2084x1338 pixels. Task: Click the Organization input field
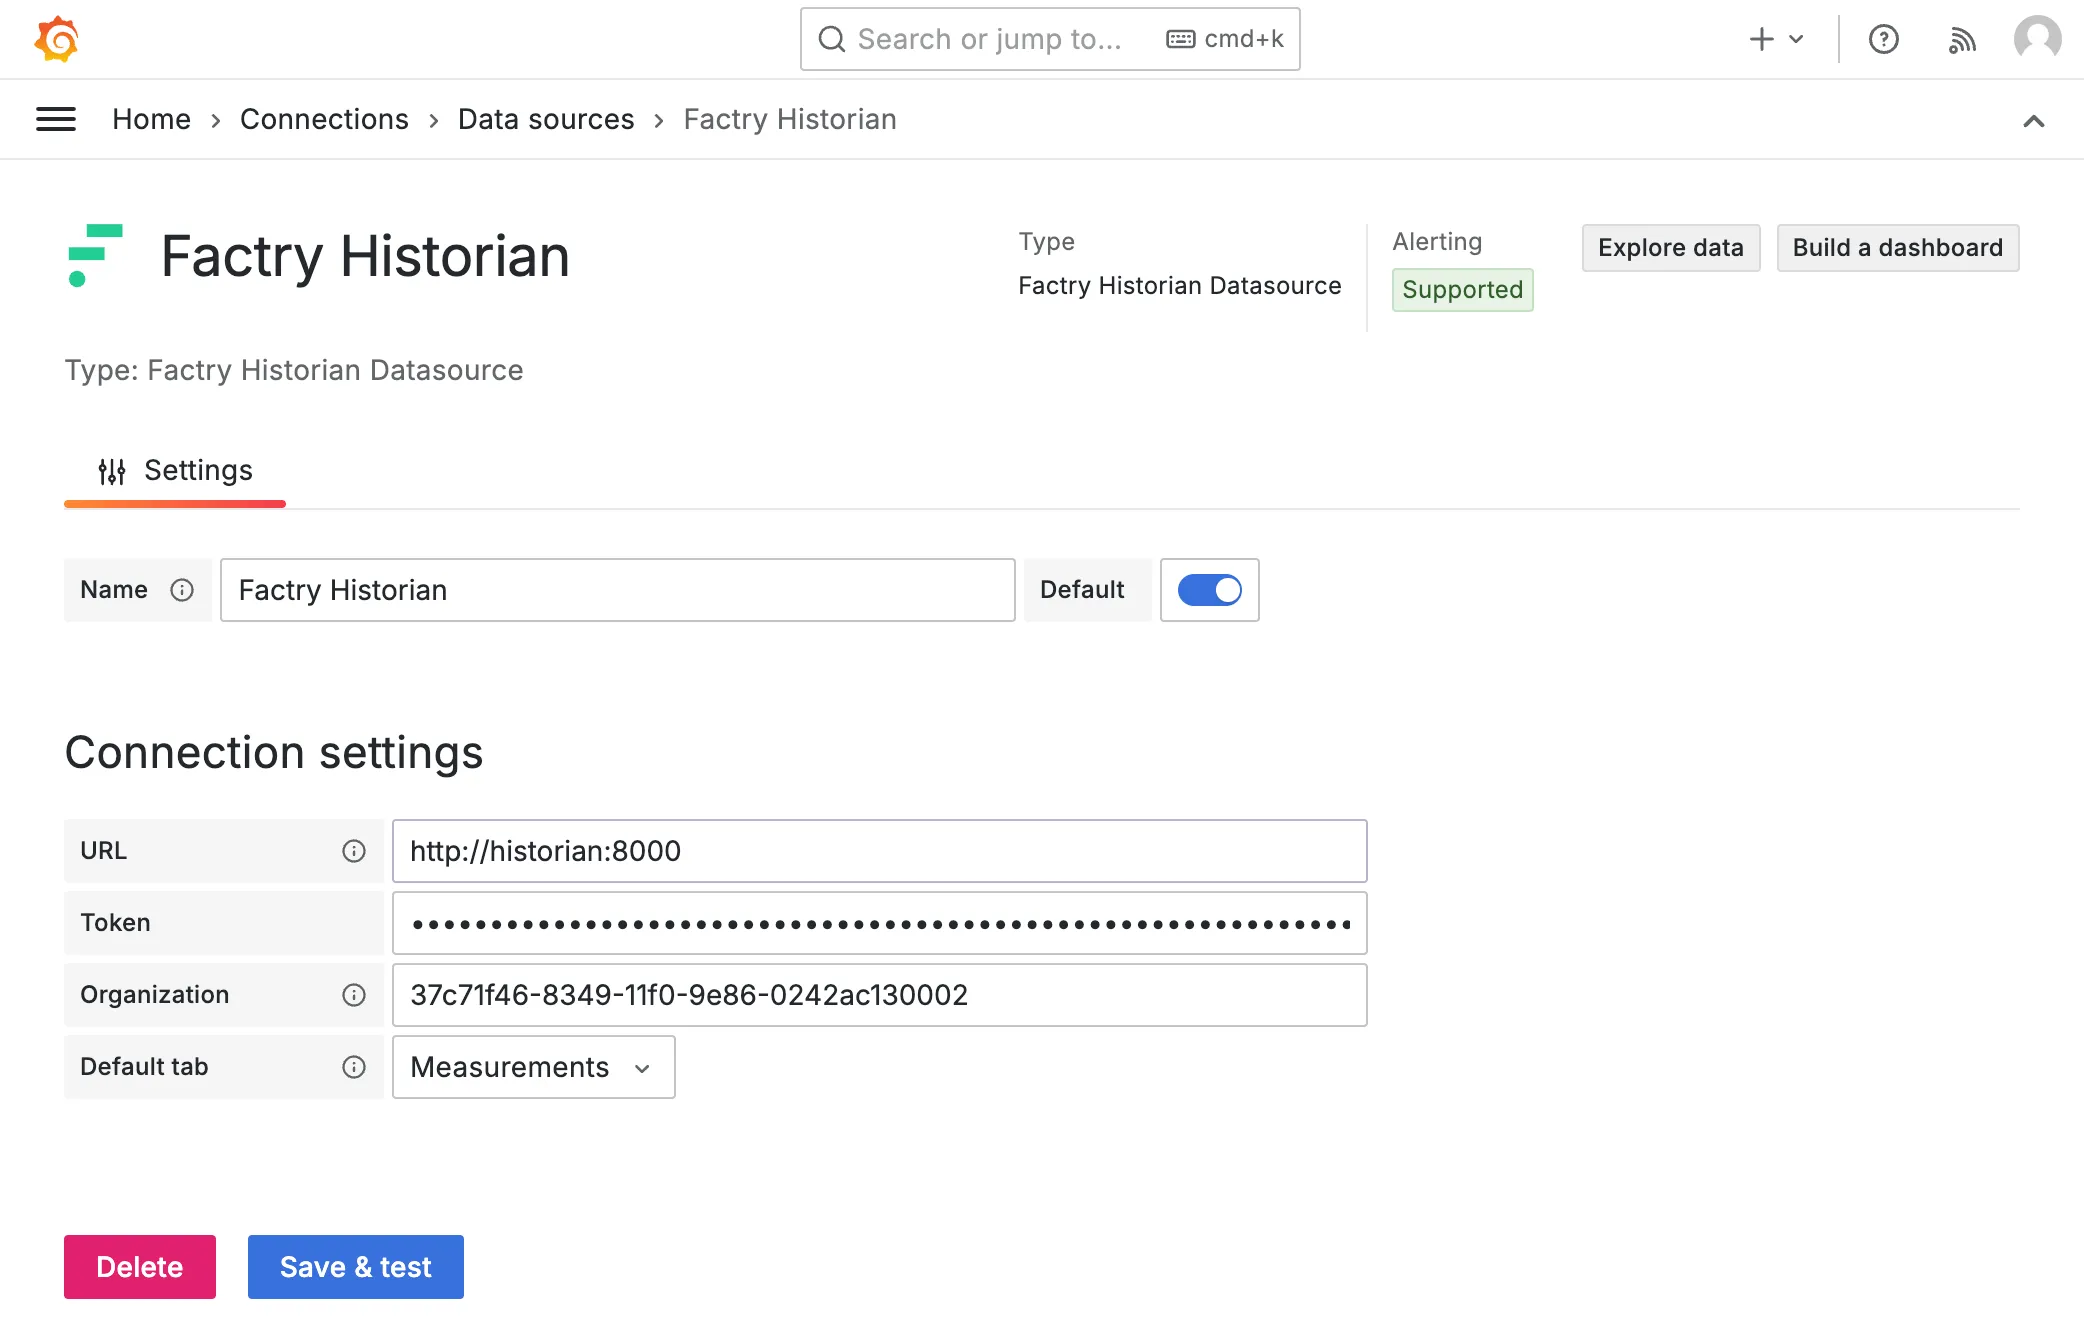tap(880, 995)
